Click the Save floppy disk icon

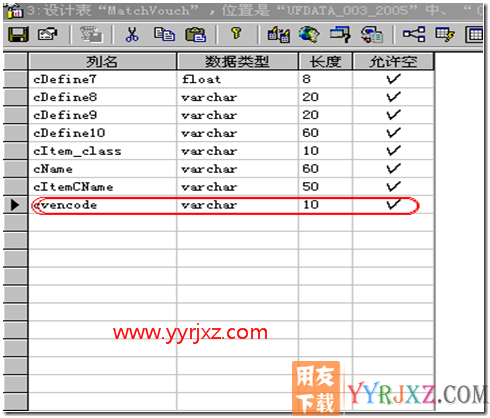[x=18, y=34]
